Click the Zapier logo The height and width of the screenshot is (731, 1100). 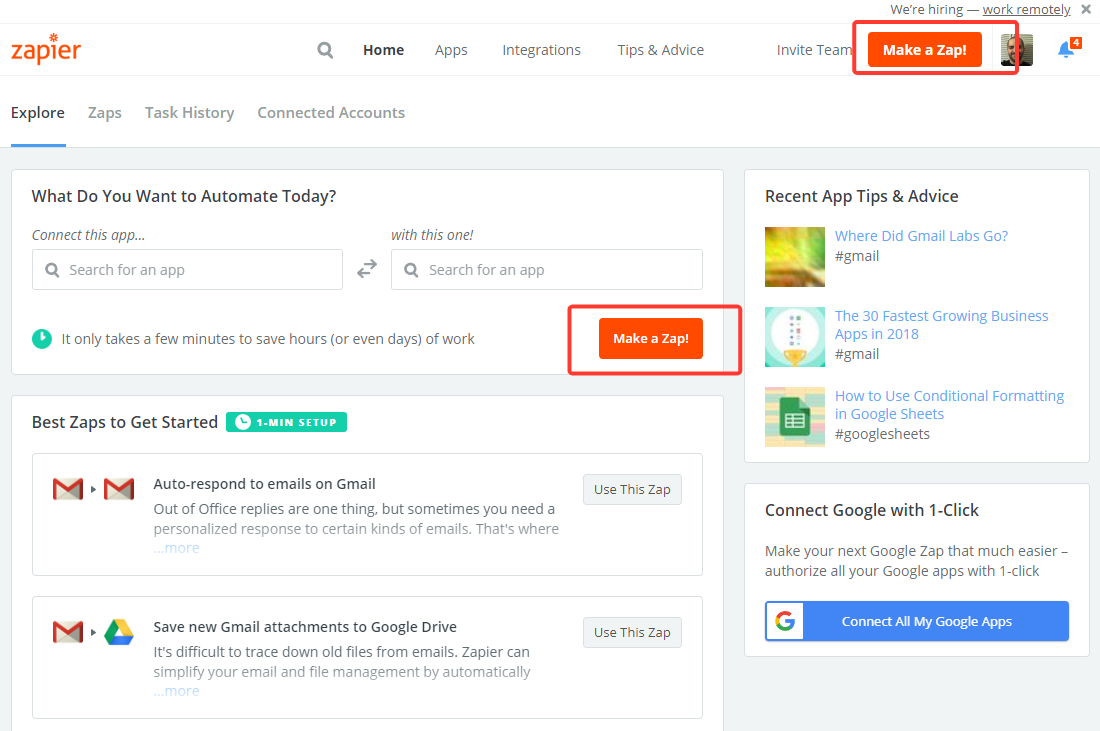46,48
